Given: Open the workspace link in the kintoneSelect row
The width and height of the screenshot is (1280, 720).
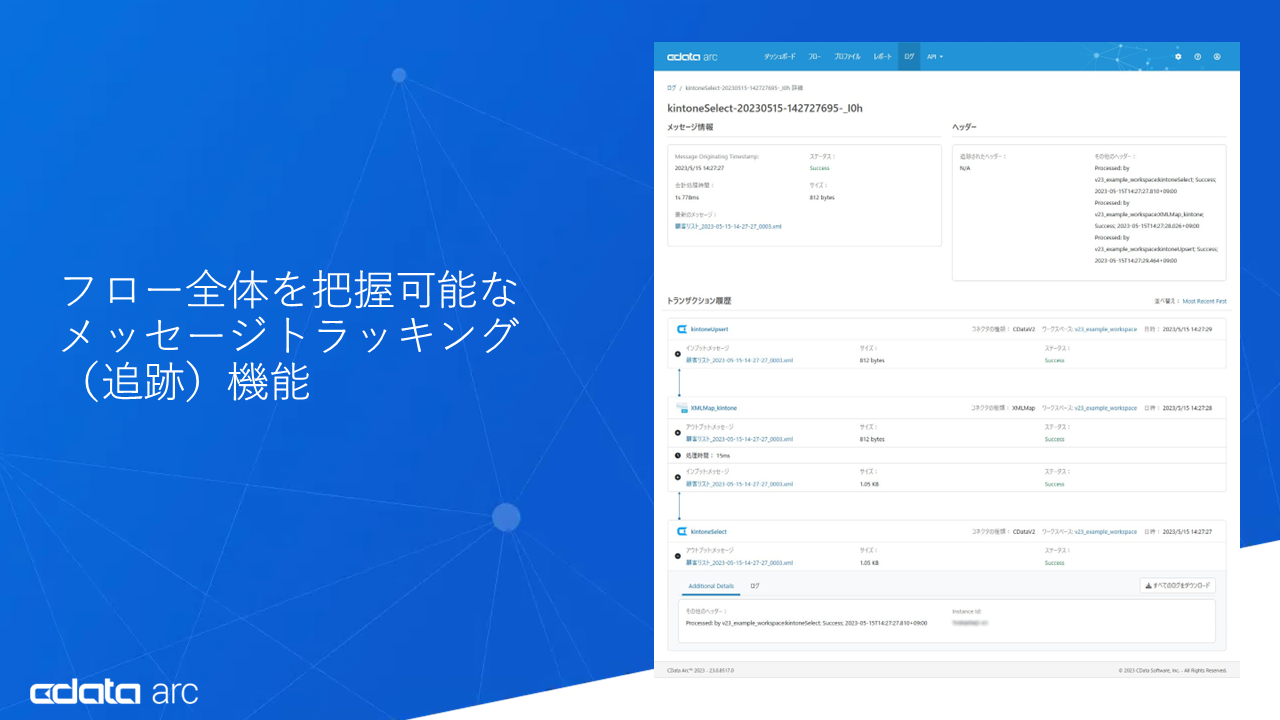Looking at the screenshot, I should pos(1106,532).
